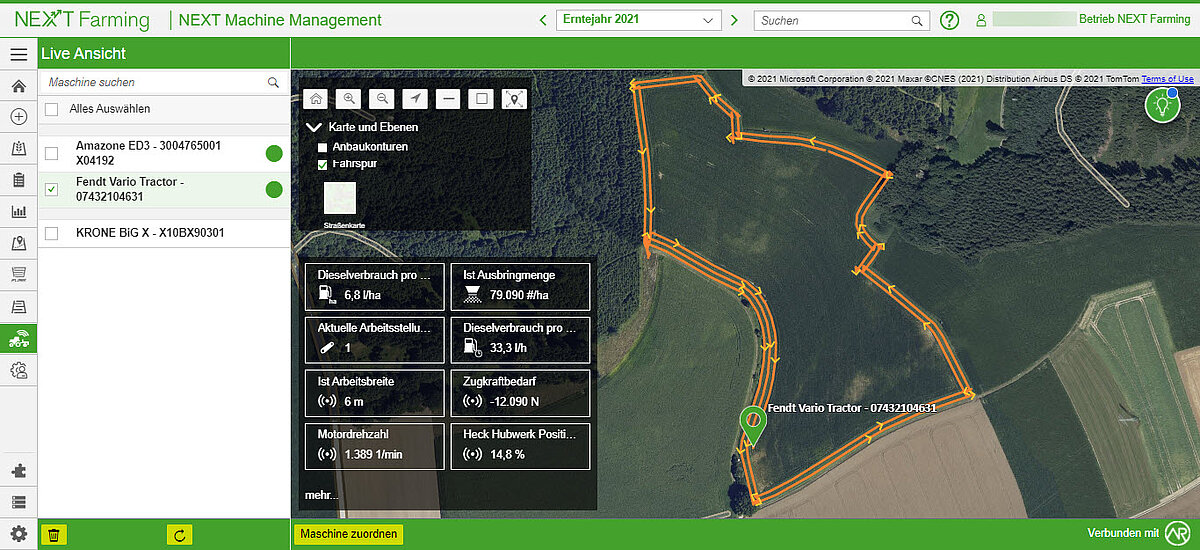1200x550 pixels.
Task: Go to the home sidebar icon
Action: [18, 86]
